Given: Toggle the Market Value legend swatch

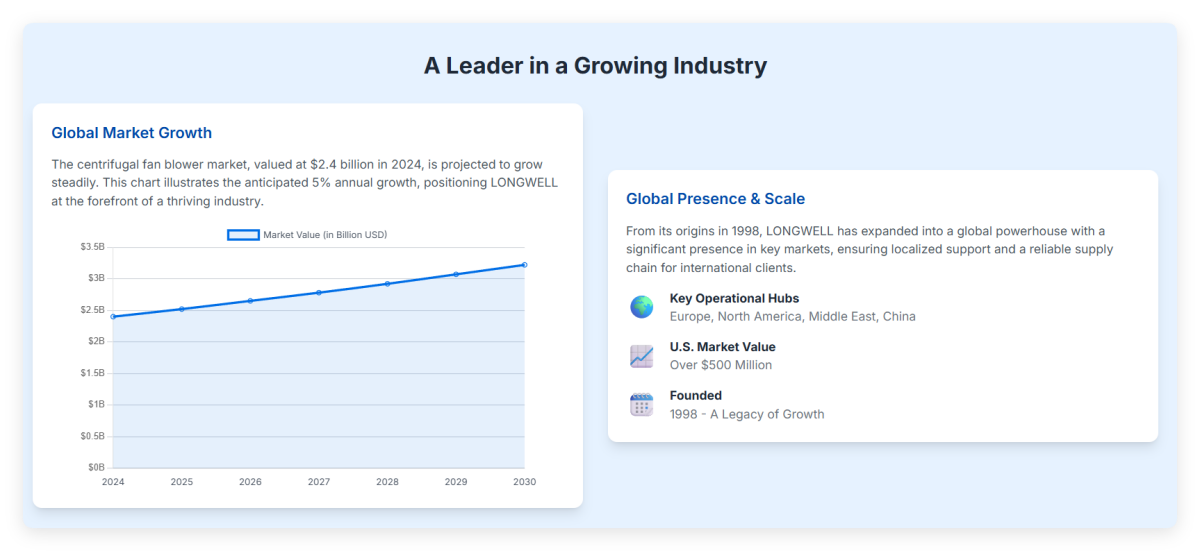Looking at the screenshot, I should [243, 235].
